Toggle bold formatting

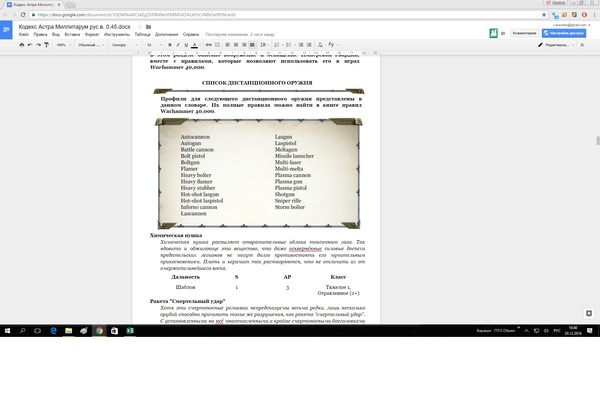(171, 44)
